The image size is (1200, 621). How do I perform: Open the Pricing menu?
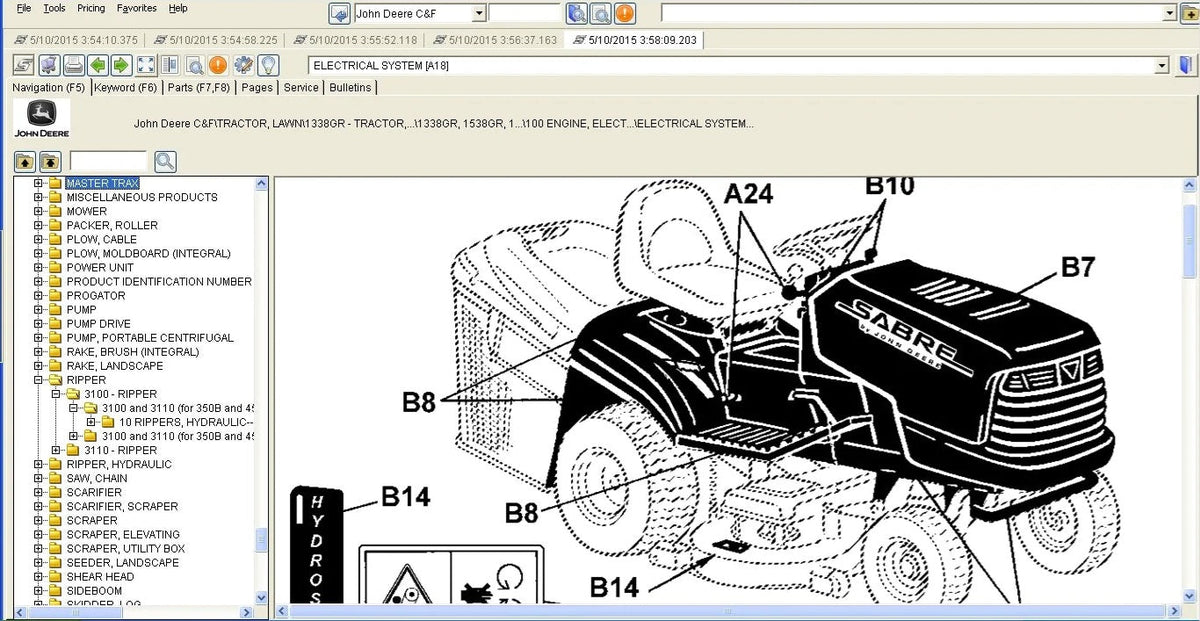(x=91, y=8)
